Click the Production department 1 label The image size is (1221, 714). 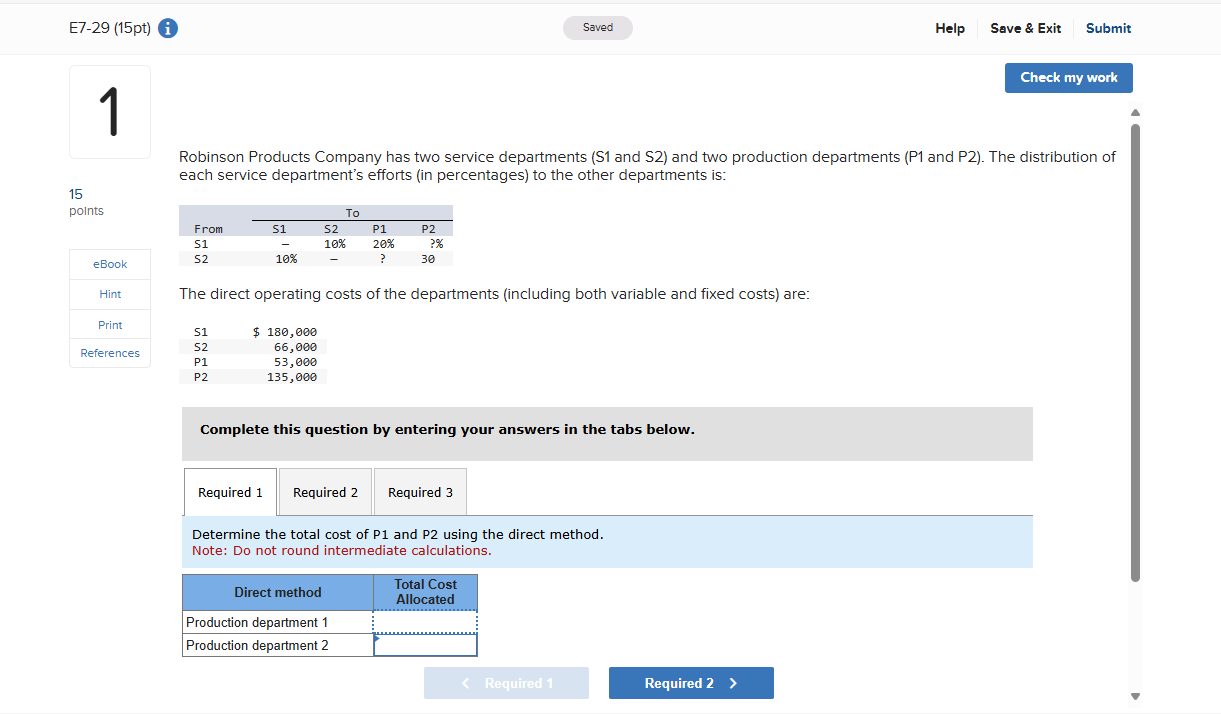(x=257, y=622)
